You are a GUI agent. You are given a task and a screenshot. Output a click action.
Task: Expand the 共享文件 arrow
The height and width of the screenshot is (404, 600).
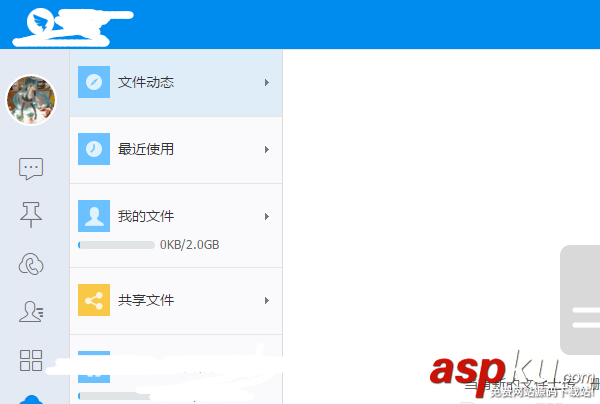coord(267,300)
